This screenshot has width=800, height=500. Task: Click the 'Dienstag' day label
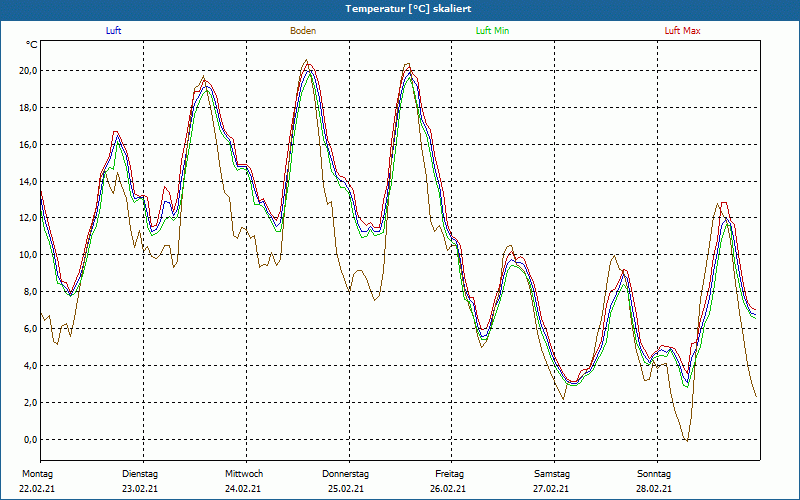pos(140,474)
